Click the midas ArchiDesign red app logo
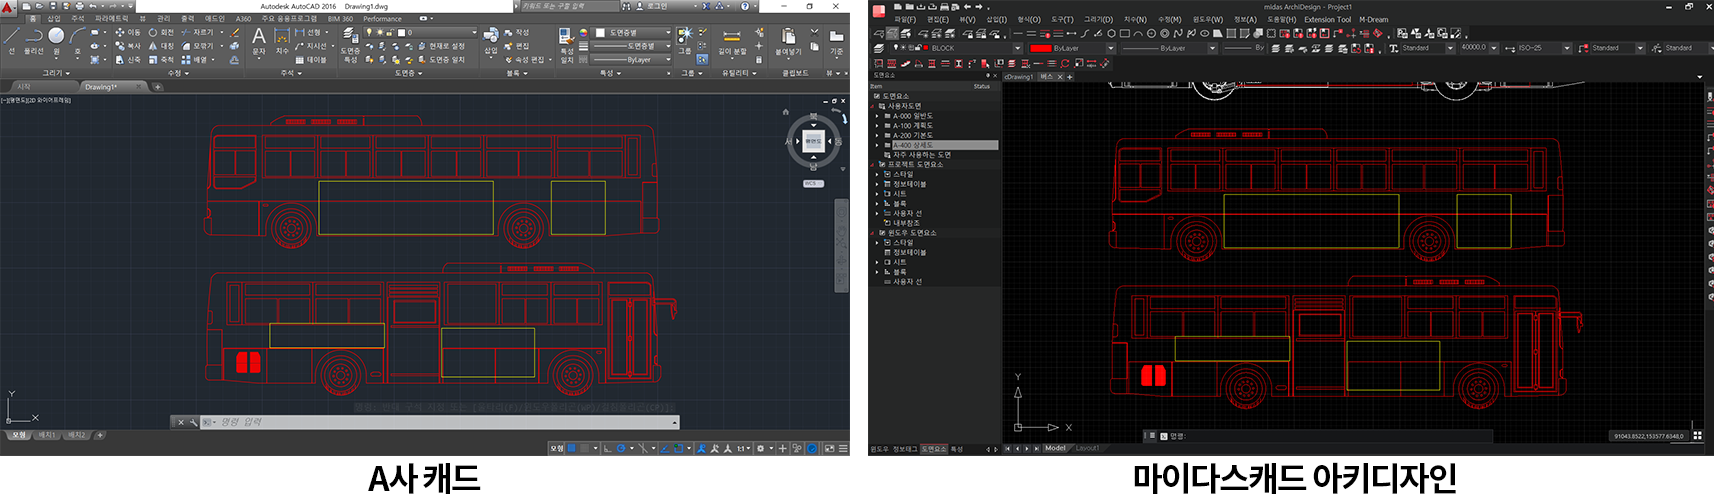1714x499 pixels. [879, 11]
